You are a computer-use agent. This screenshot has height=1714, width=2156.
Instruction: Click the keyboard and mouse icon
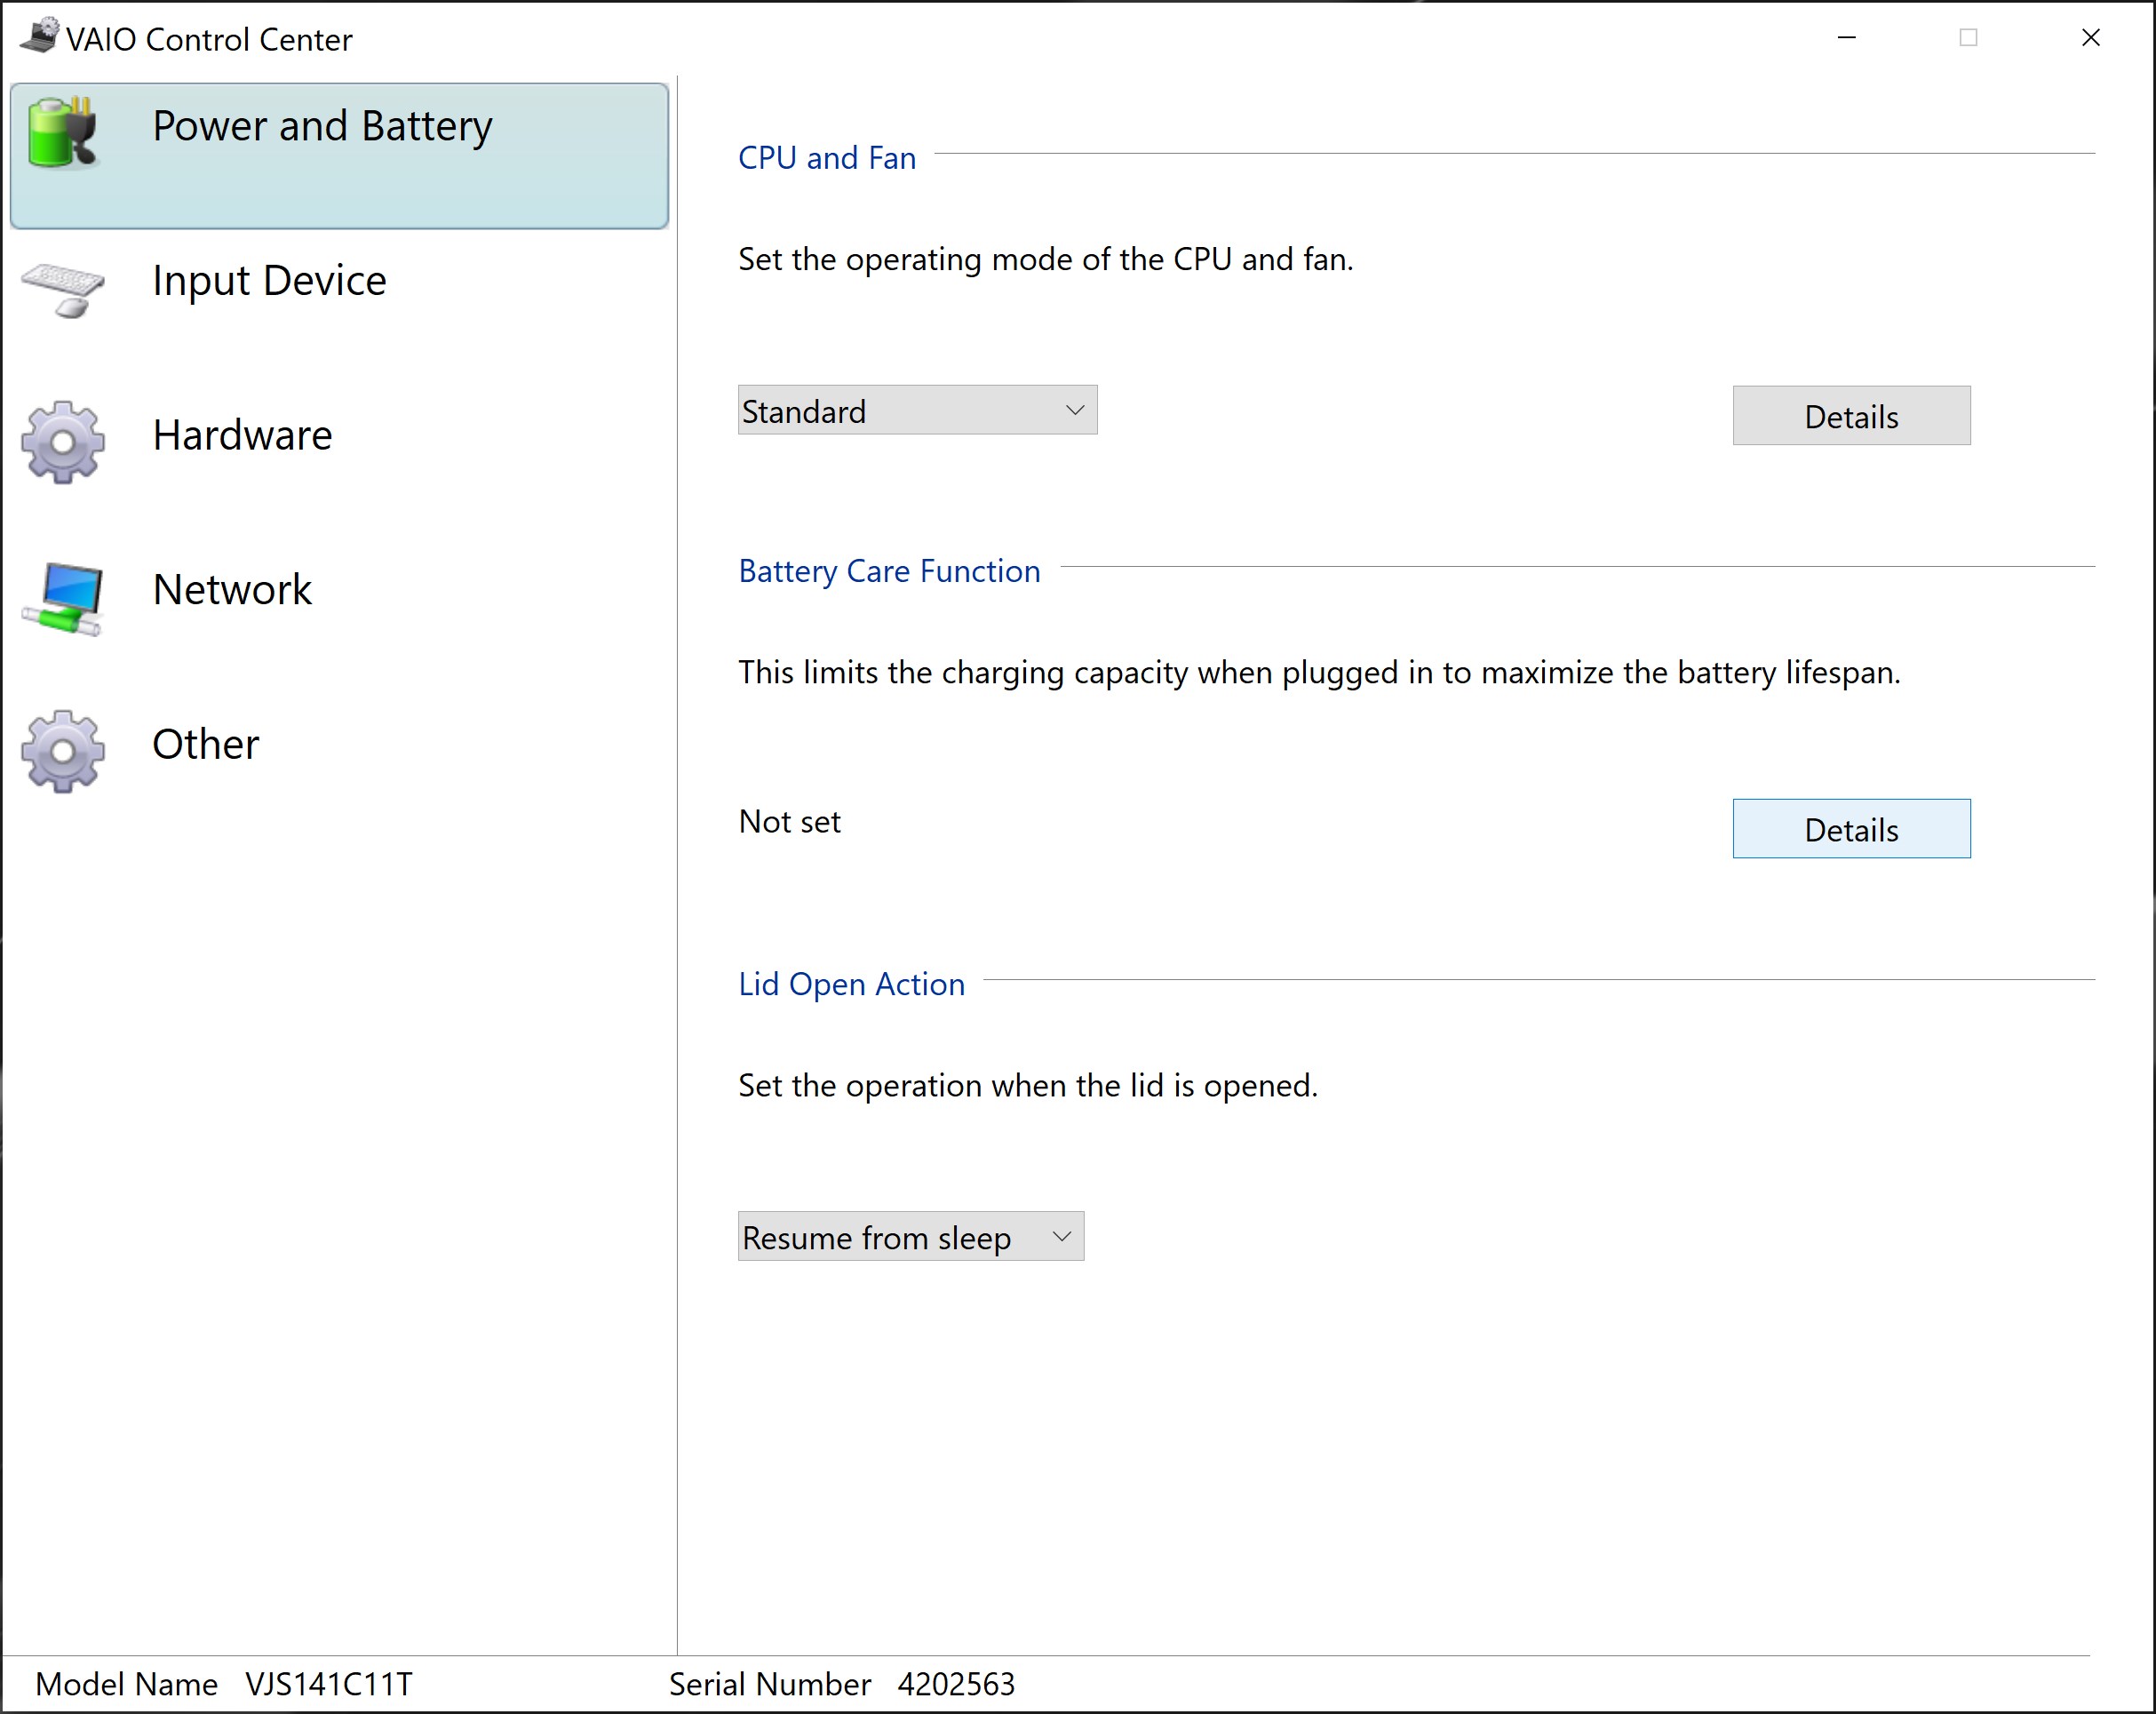coord(62,289)
